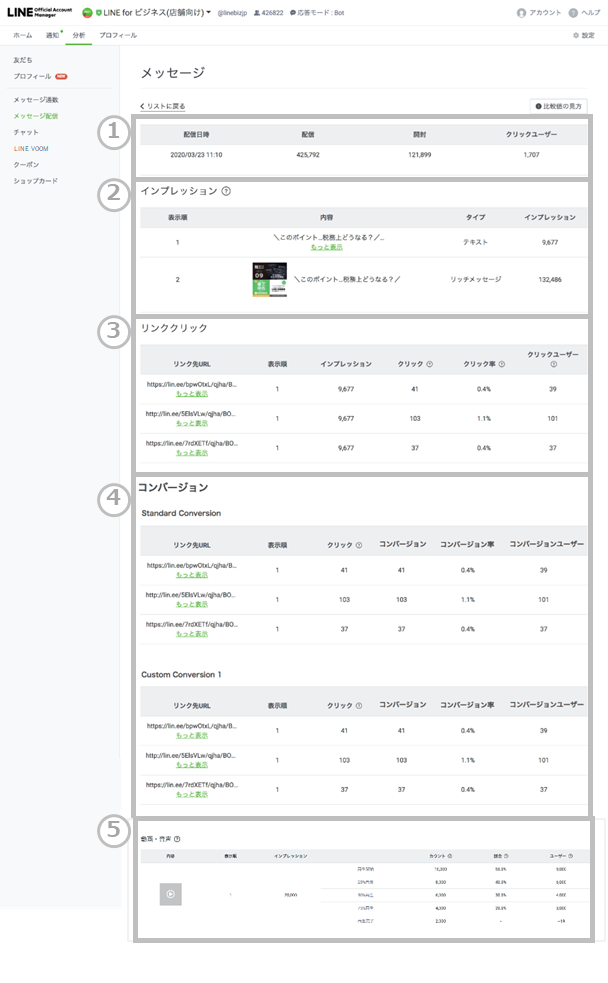Click the ヘルプ question mark icon

pos(573,13)
